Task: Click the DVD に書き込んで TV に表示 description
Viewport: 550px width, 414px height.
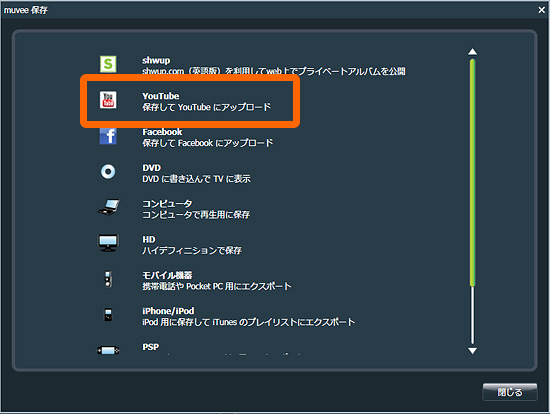Action: pyautogui.click(x=196, y=179)
